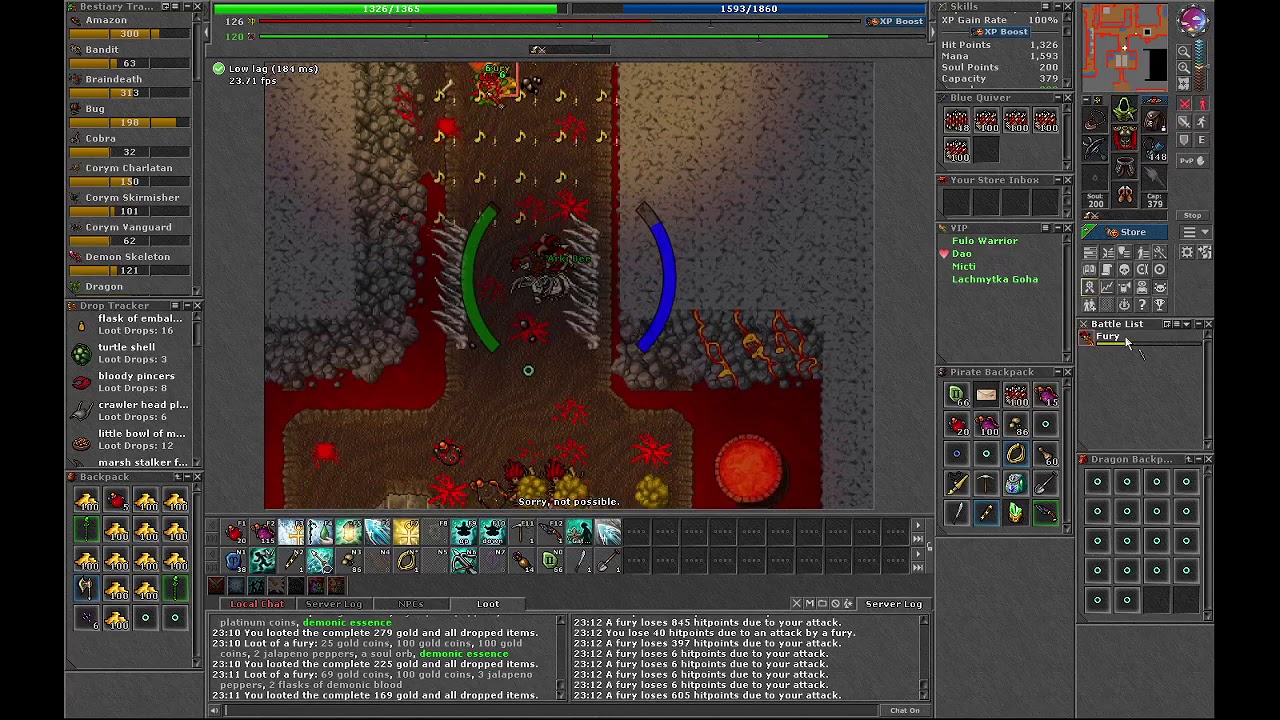Zoom in the minimap with magnifier icon
The image size is (1280, 720).
tap(1184, 70)
